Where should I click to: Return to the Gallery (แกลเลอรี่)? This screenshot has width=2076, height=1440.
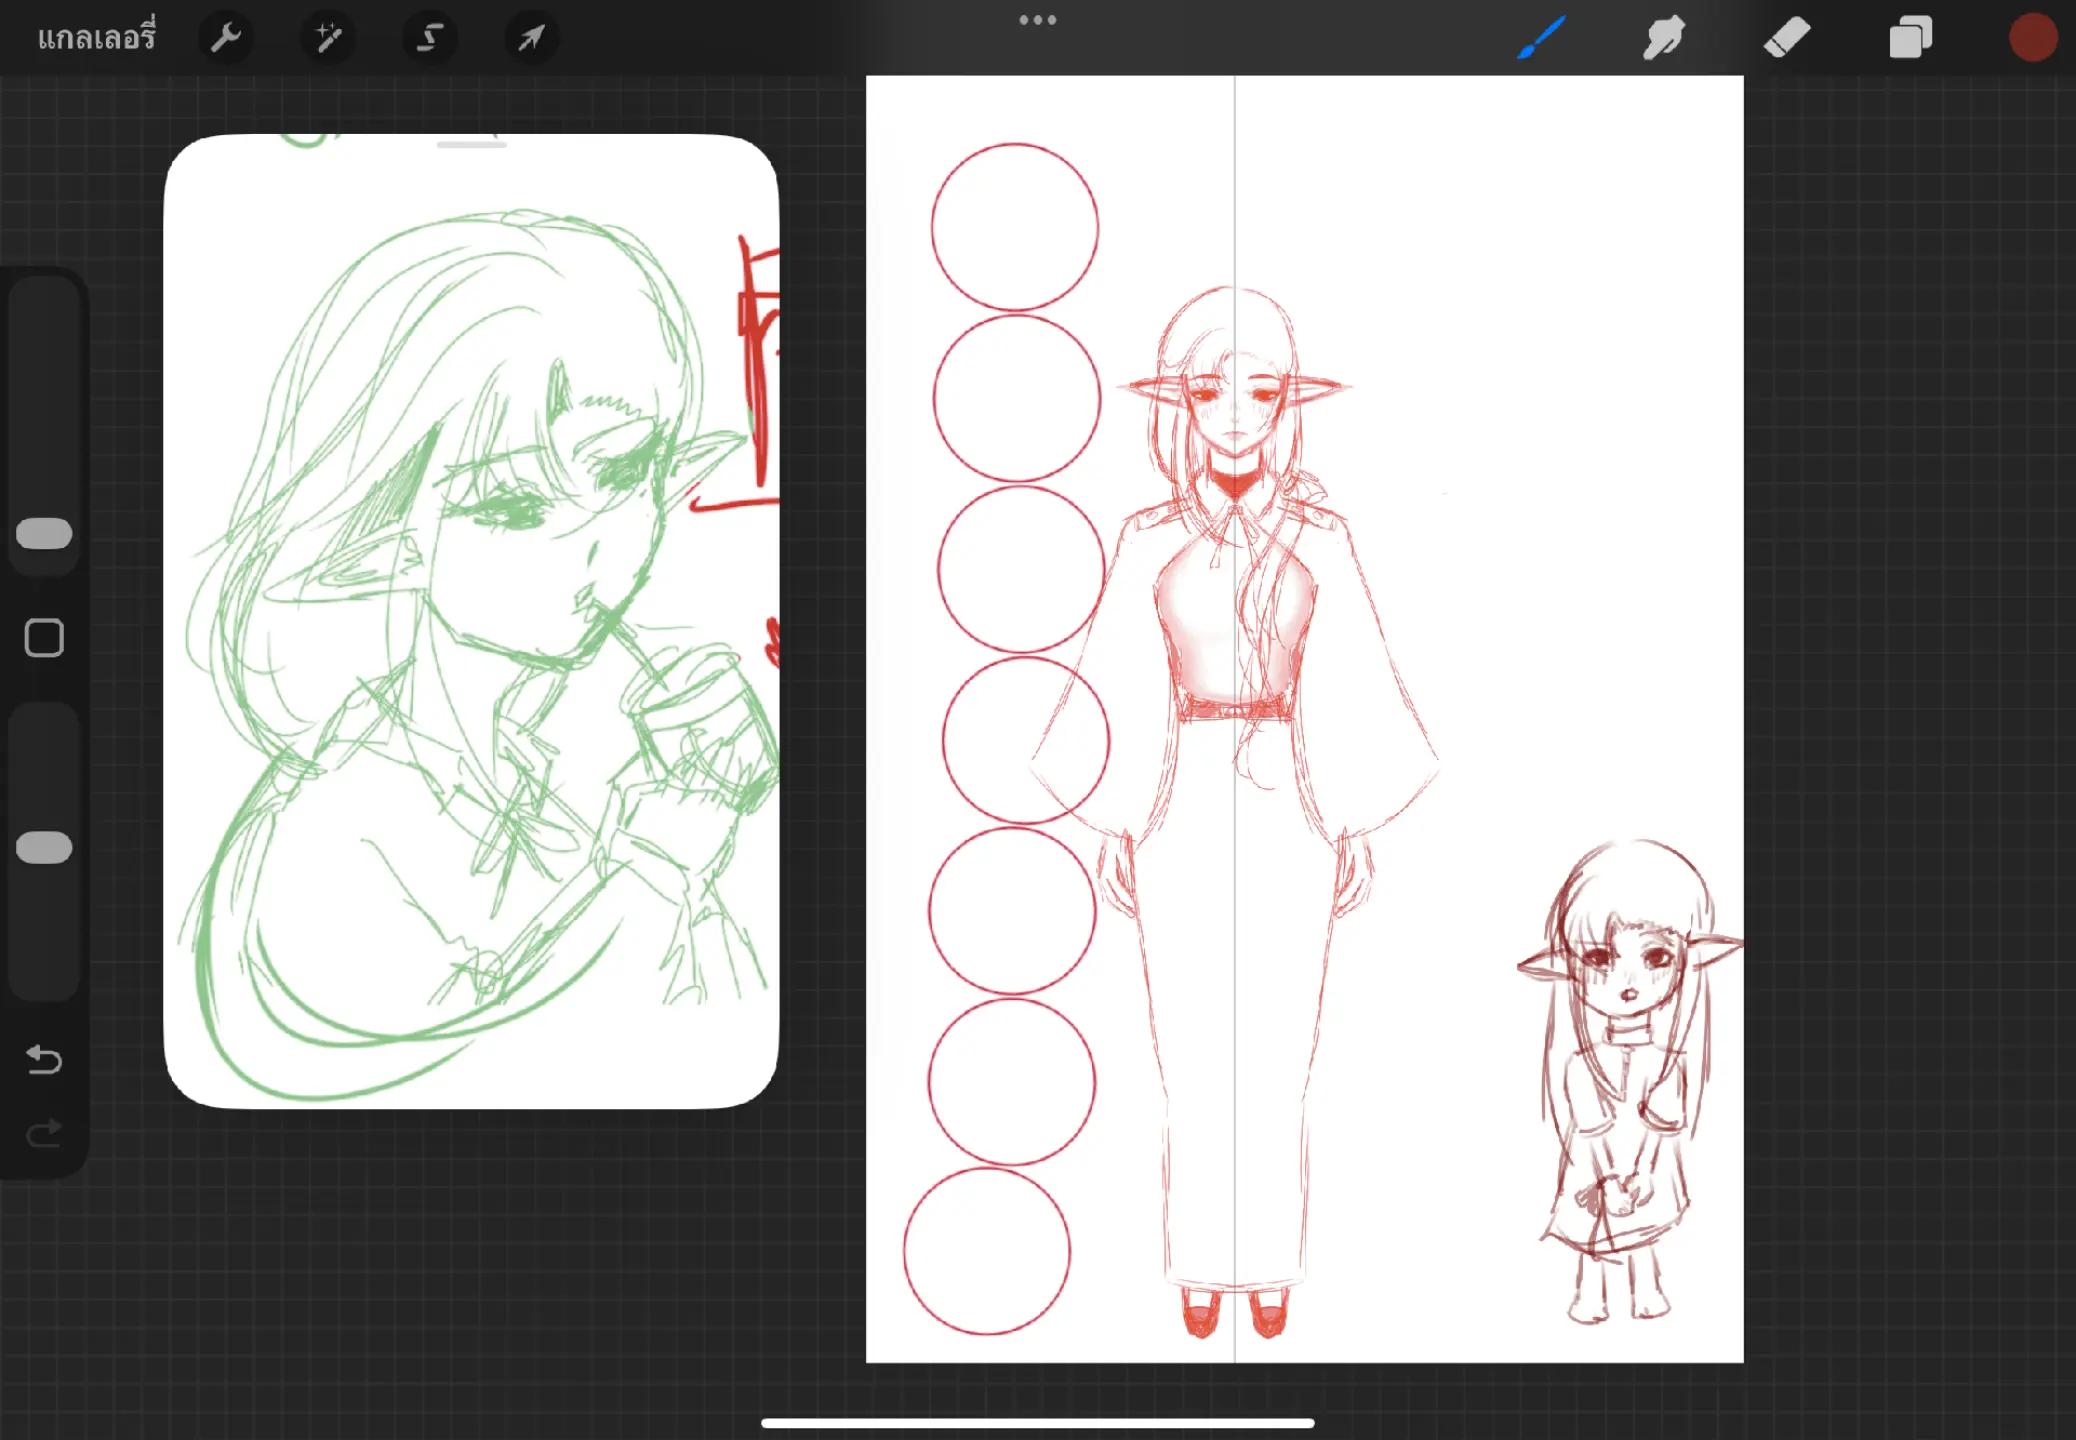point(97,38)
